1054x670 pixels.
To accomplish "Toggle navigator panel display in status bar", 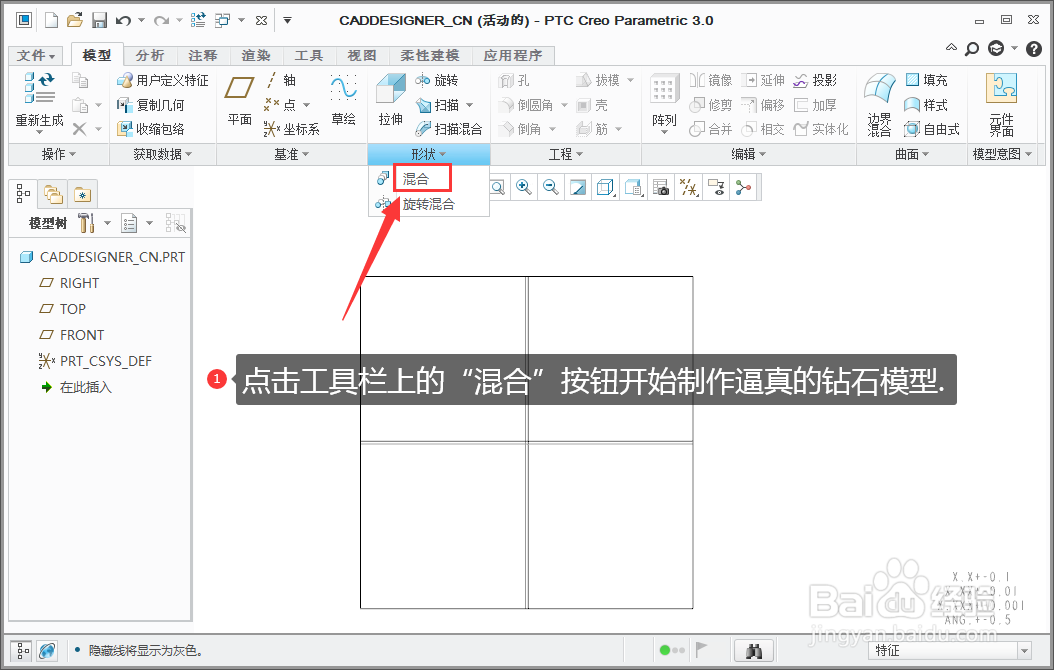I will [22, 651].
